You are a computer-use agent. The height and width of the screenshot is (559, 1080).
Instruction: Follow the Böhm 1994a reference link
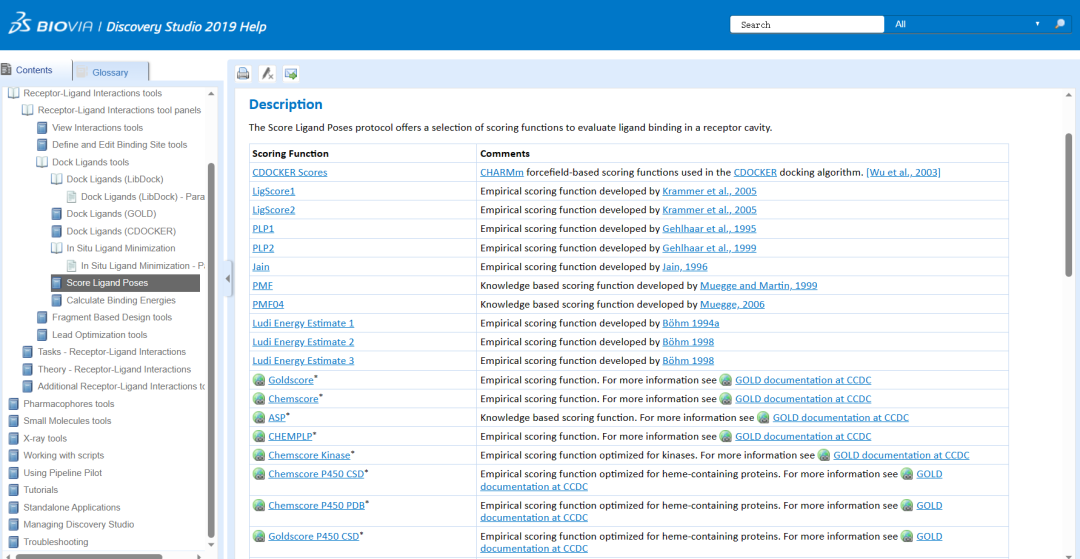tap(691, 324)
